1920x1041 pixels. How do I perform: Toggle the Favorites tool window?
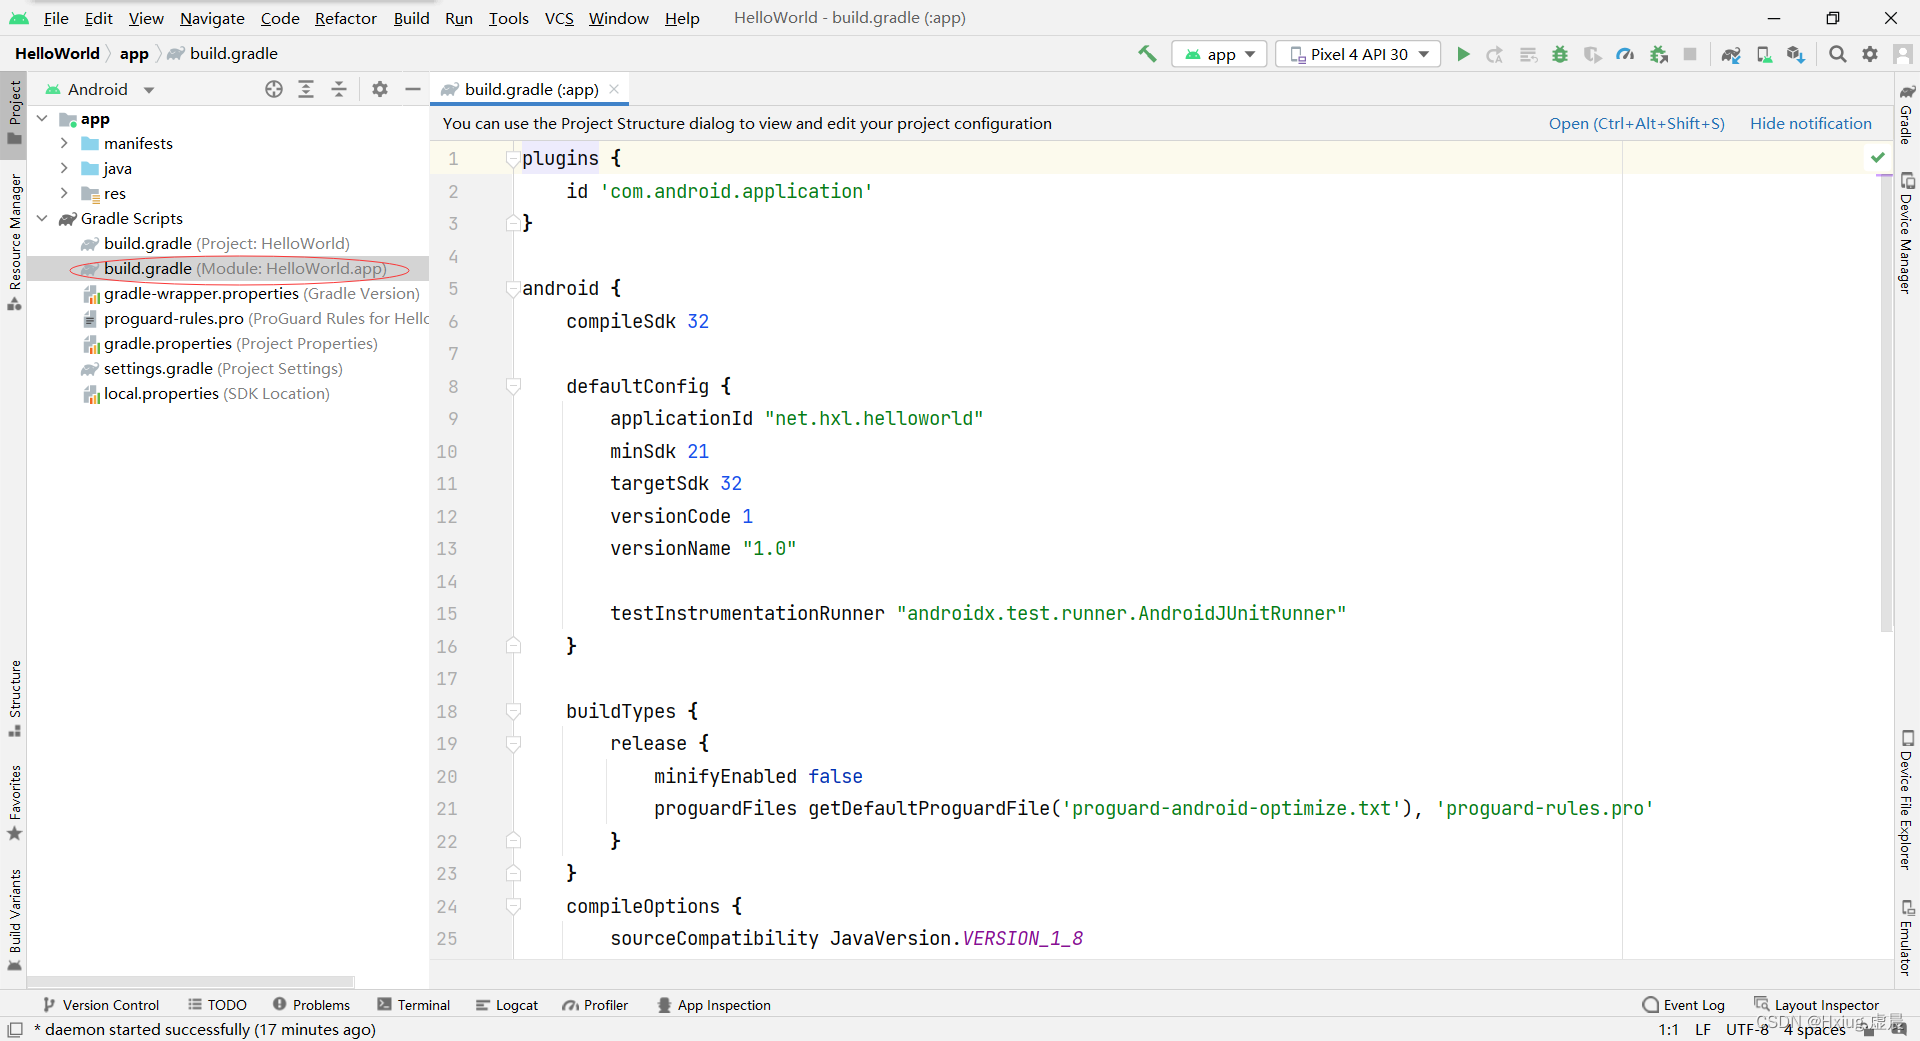coord(14,803)
